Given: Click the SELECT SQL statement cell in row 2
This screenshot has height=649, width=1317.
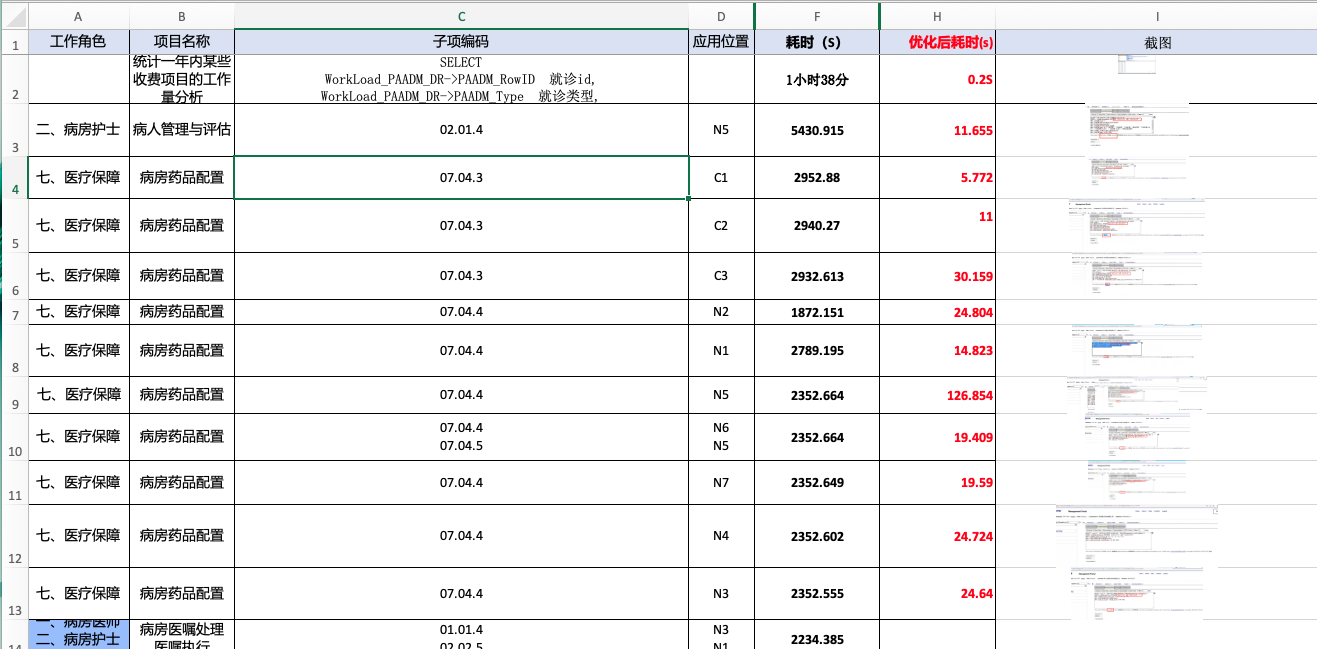Looking at the screenshot, I should pos(461,79).
